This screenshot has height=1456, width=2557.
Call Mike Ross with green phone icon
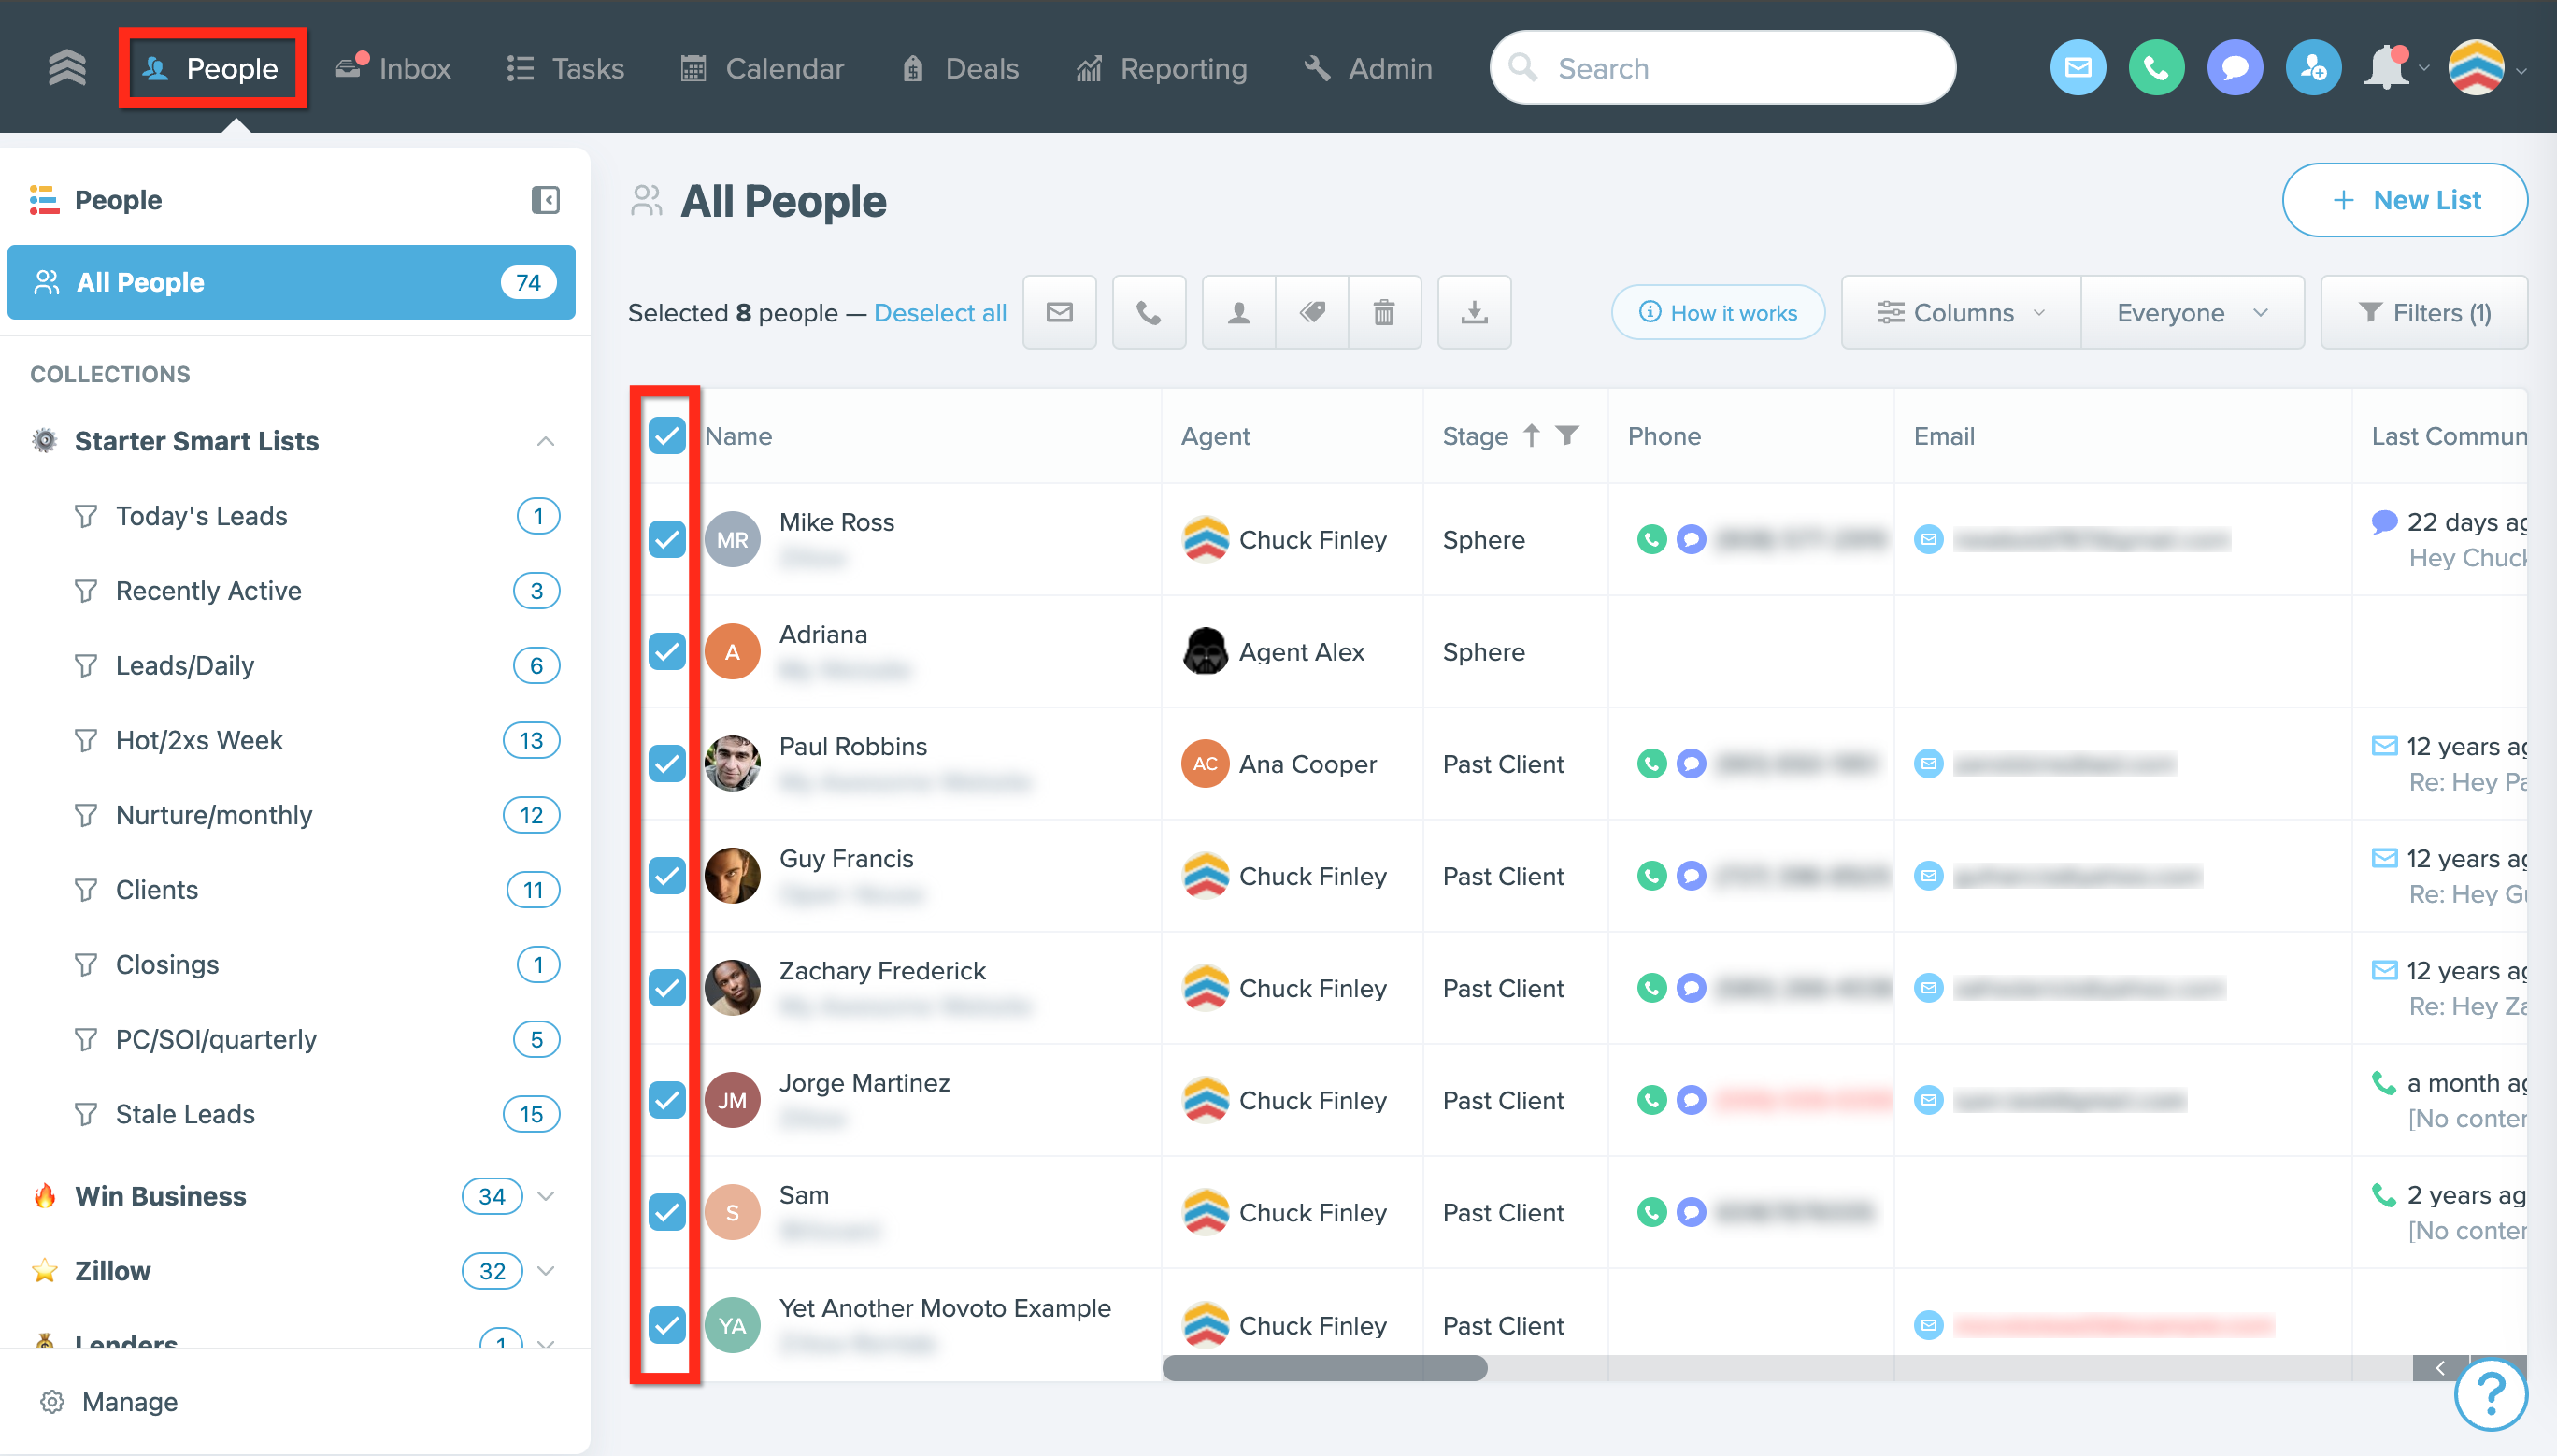[x=1652, y=540]
